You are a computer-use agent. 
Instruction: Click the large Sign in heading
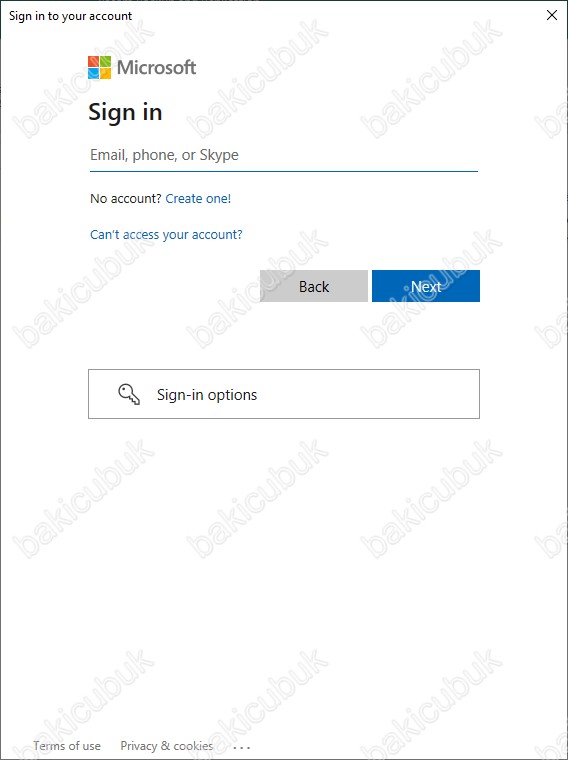click(x=125, y=112)
